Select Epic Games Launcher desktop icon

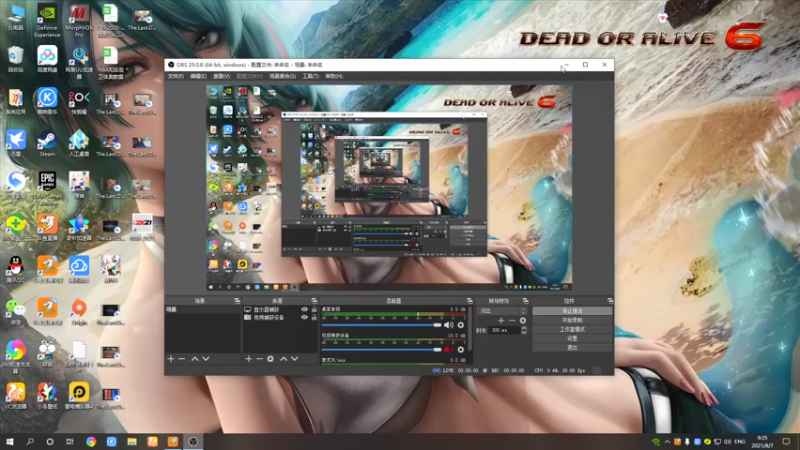[x=47, y=188]
